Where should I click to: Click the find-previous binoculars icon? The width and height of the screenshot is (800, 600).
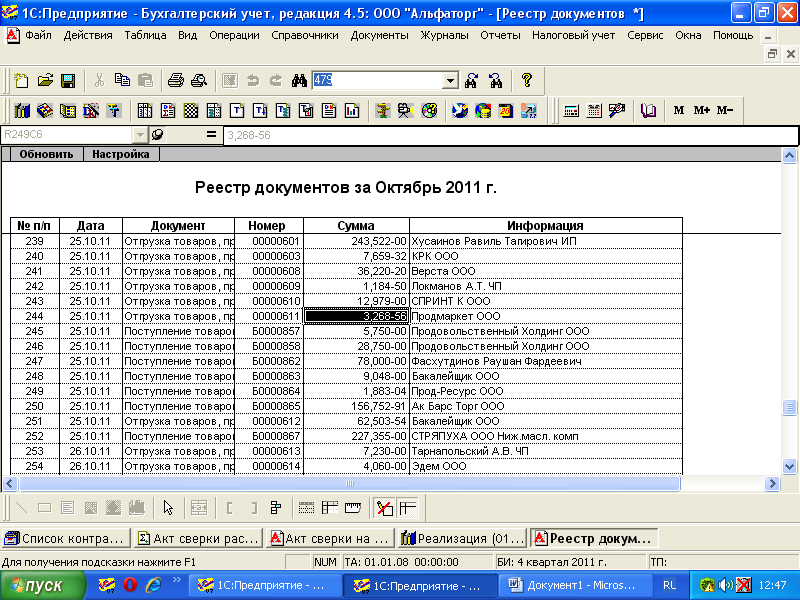pyautogui.click(x=495, y=81)
